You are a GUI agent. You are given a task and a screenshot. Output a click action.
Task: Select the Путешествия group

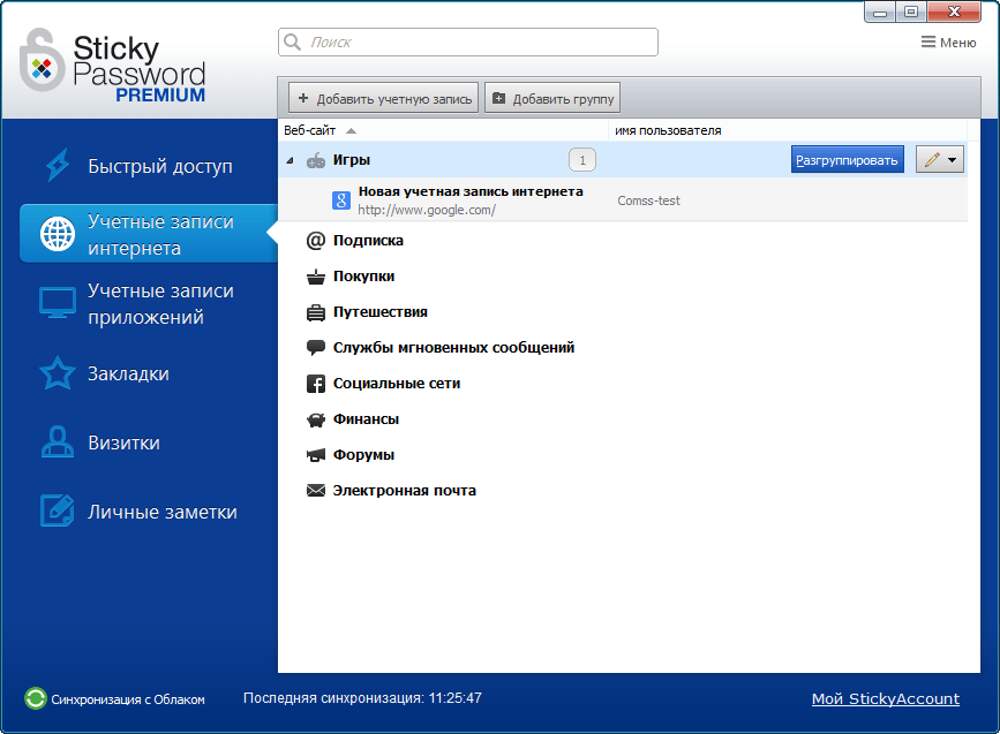380,312
